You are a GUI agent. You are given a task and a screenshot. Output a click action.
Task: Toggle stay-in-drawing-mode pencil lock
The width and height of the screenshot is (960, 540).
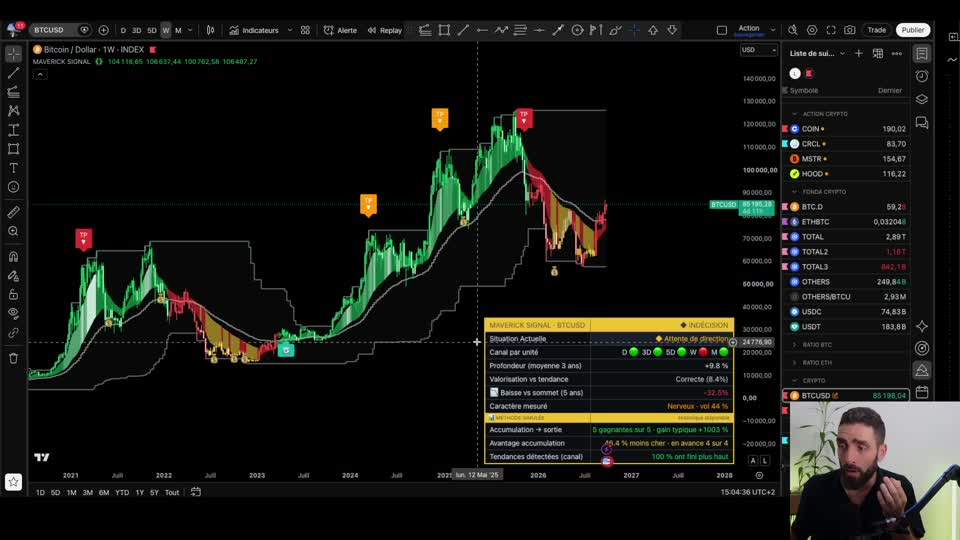click(13, 276)
